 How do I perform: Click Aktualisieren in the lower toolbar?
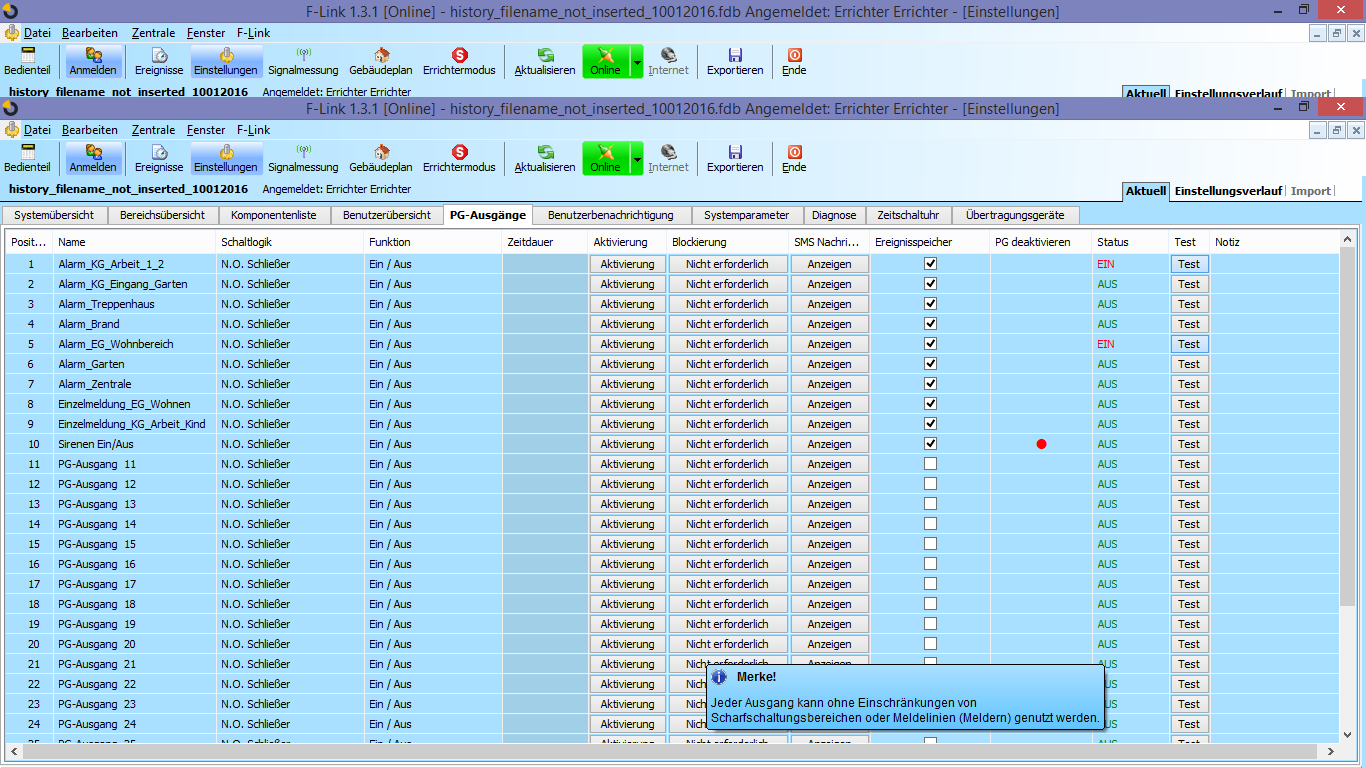click(545, 158)
